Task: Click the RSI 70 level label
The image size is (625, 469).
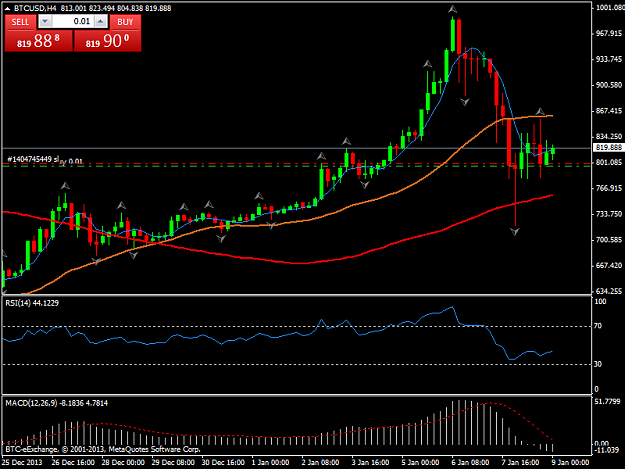Action: (x=598, y=326)
